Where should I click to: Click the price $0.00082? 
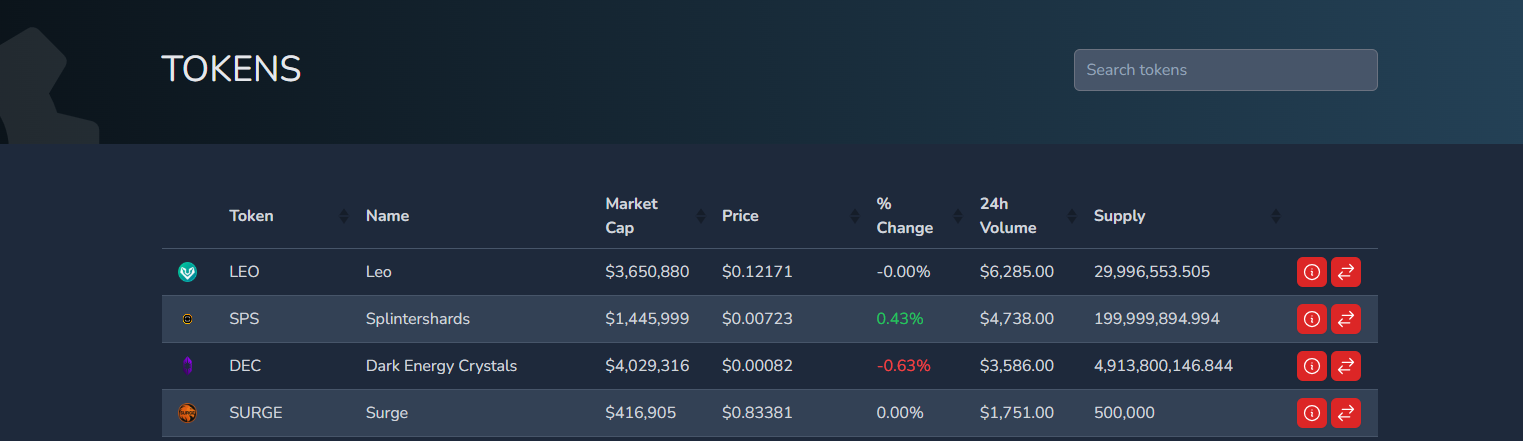point(757,366)
